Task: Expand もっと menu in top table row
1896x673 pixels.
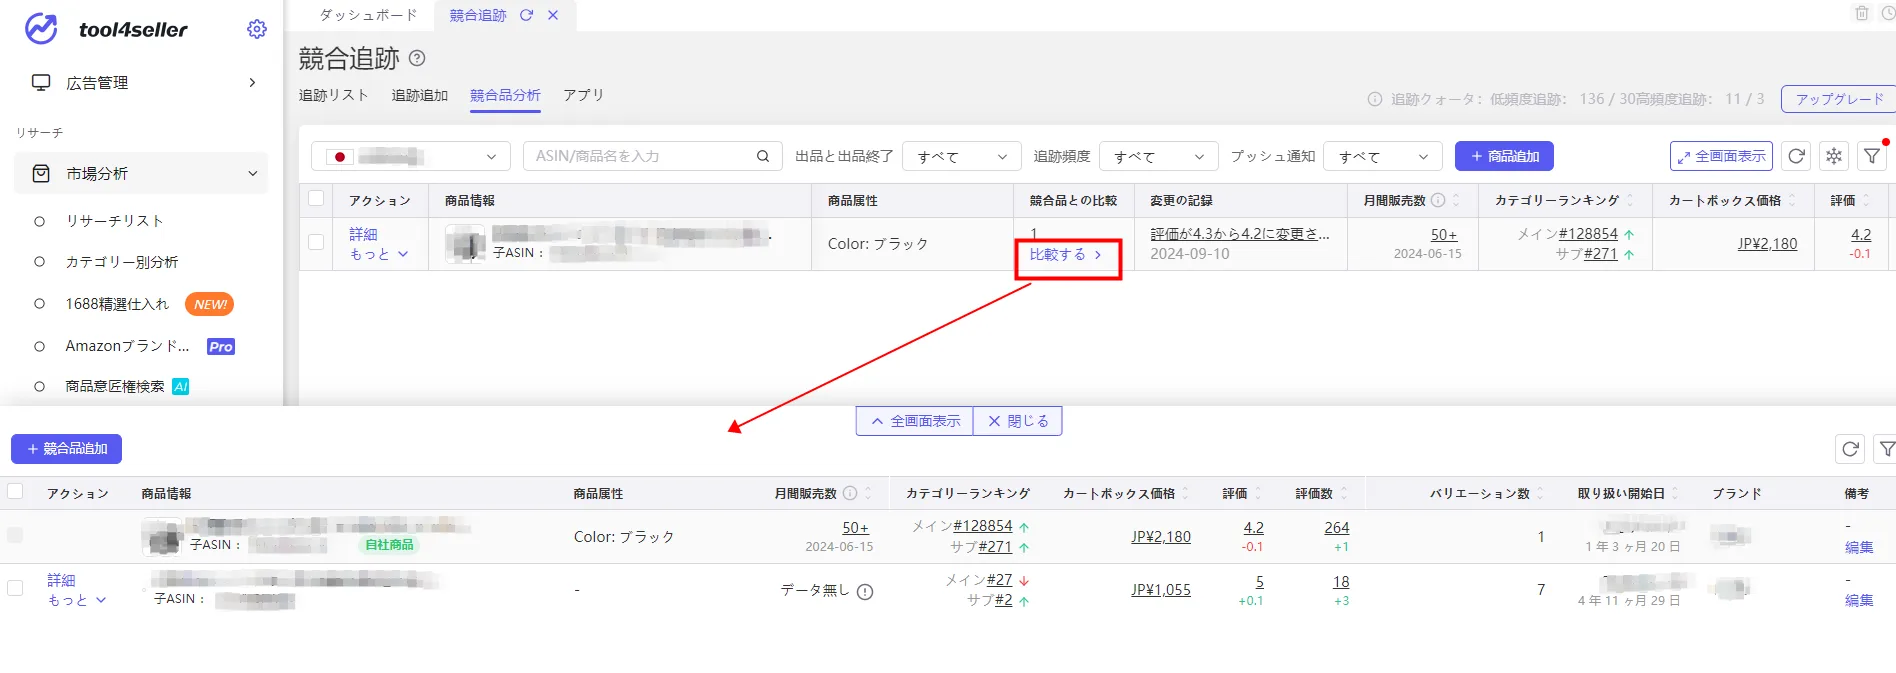Action: pos(379,254)
